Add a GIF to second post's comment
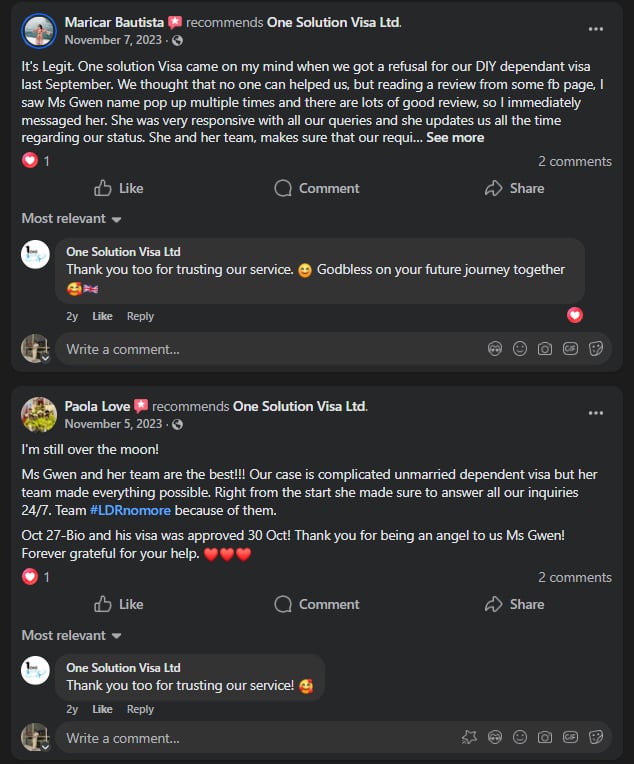Image resolution: width=634 pixels, height=764 pixels. 570,738
